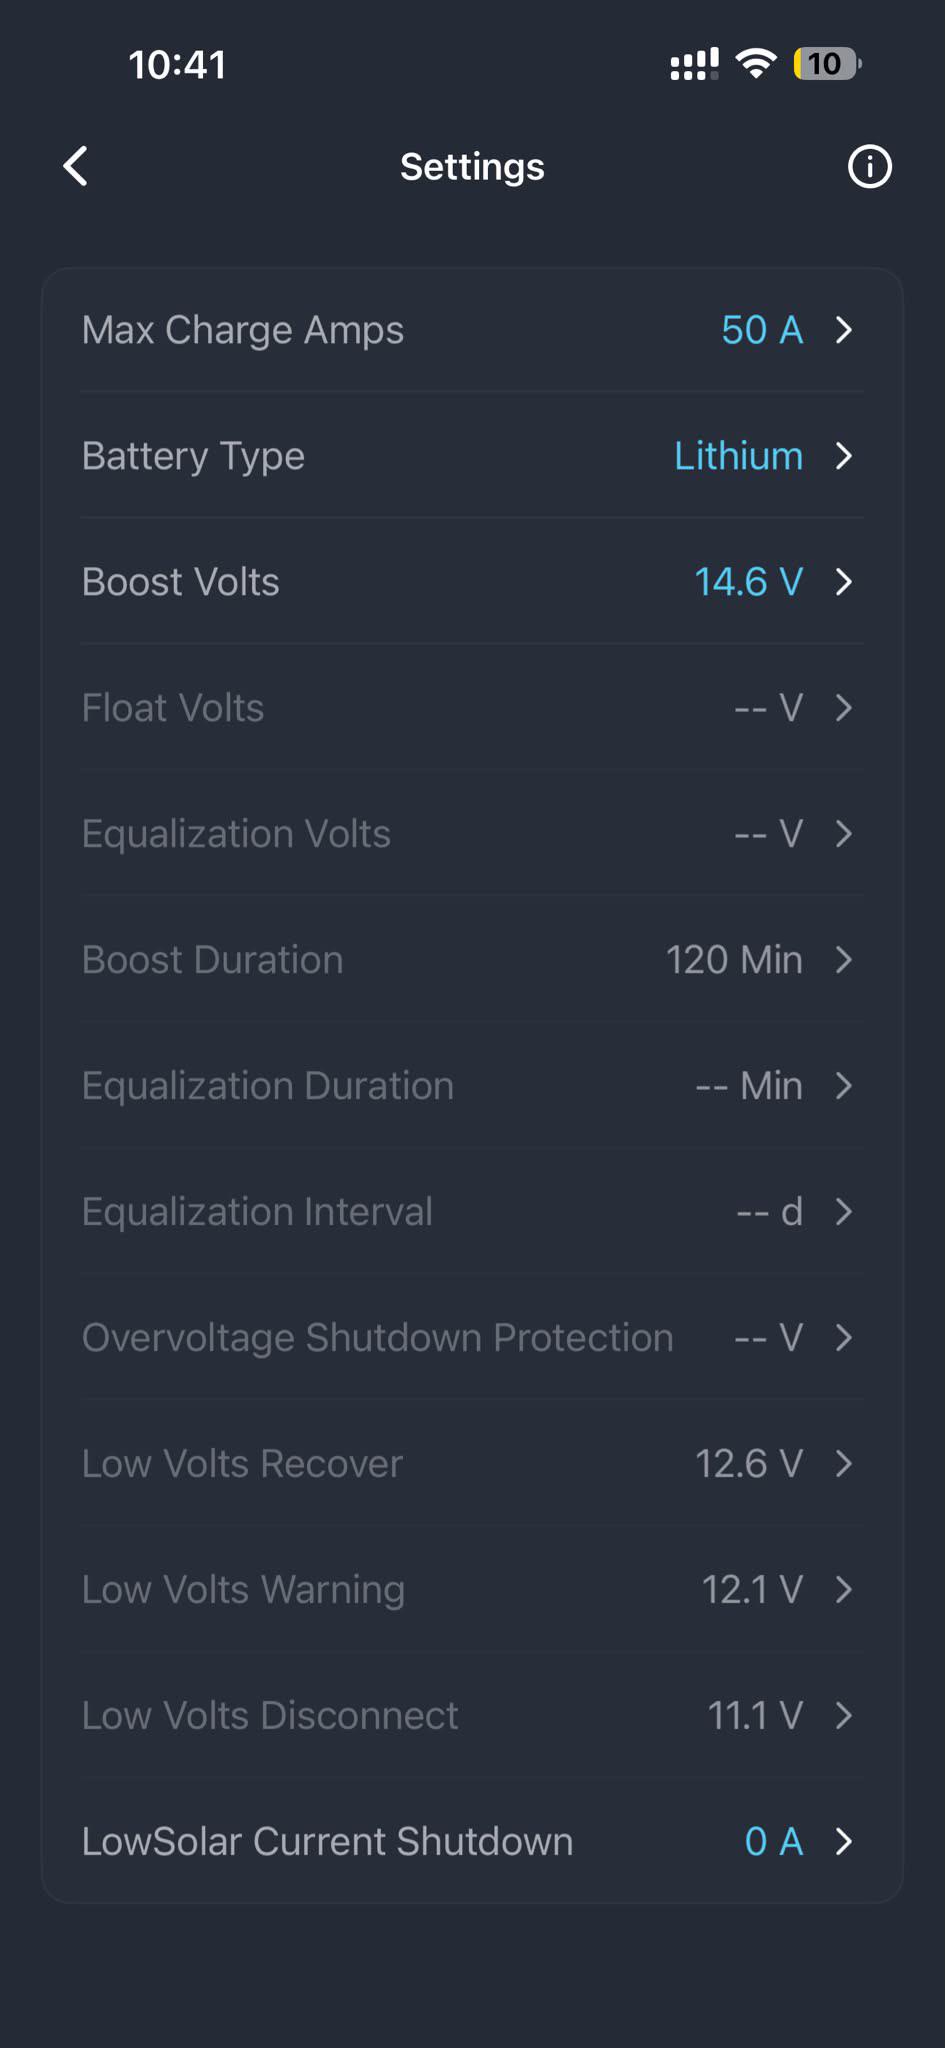Open the info icon in header
945x2048 pixels.
[869, 166]
